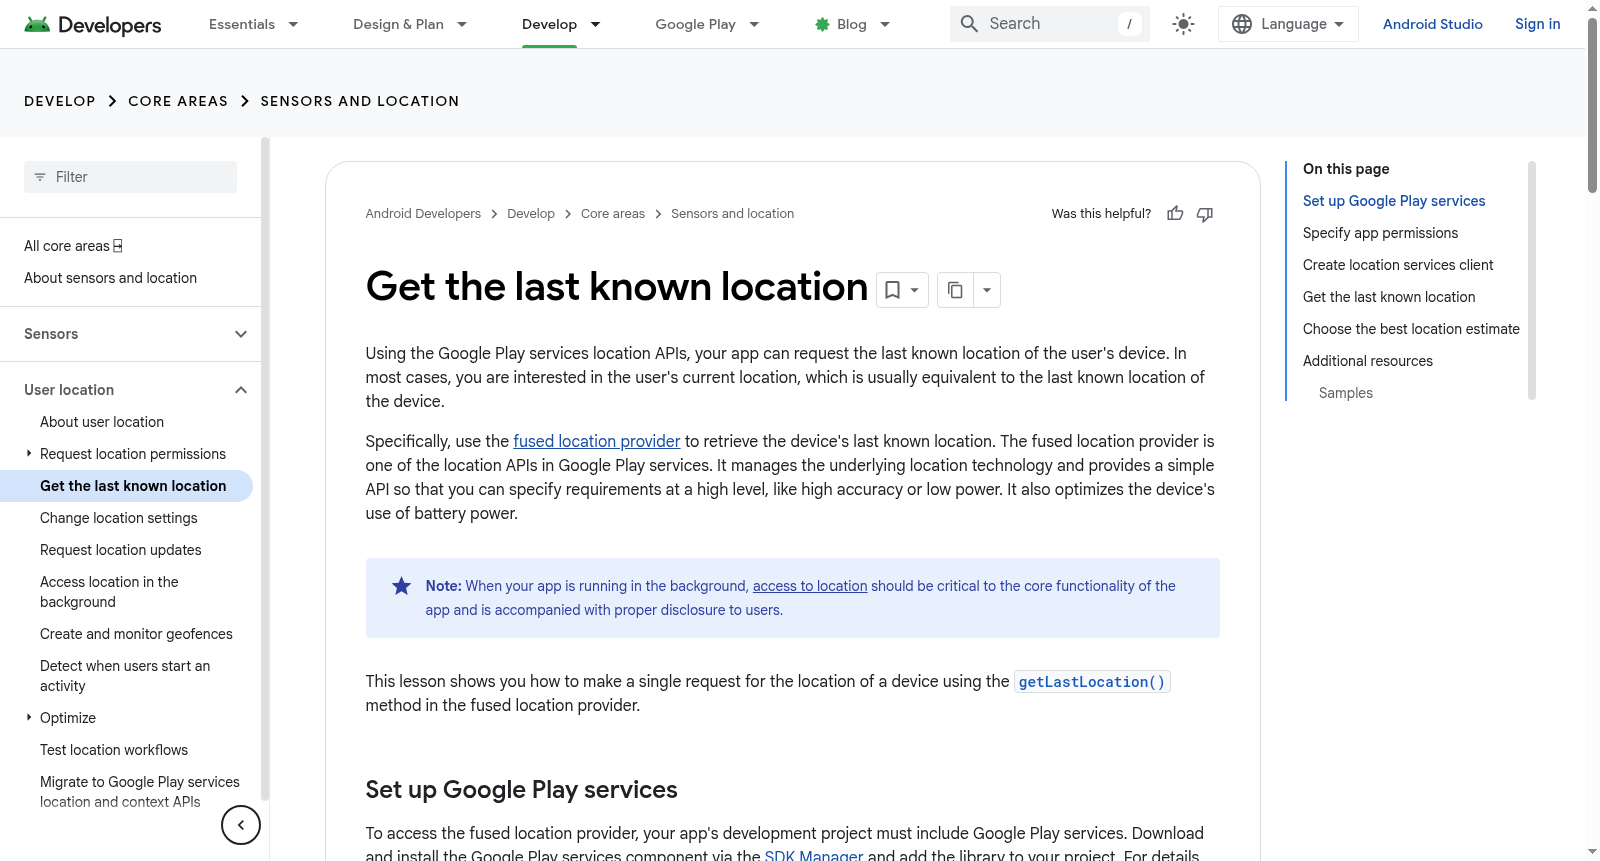Image resolution: width=1600 pixels, height=861 pixels.
Task: Open Detect when users start an activity
Action: [125, 676]
